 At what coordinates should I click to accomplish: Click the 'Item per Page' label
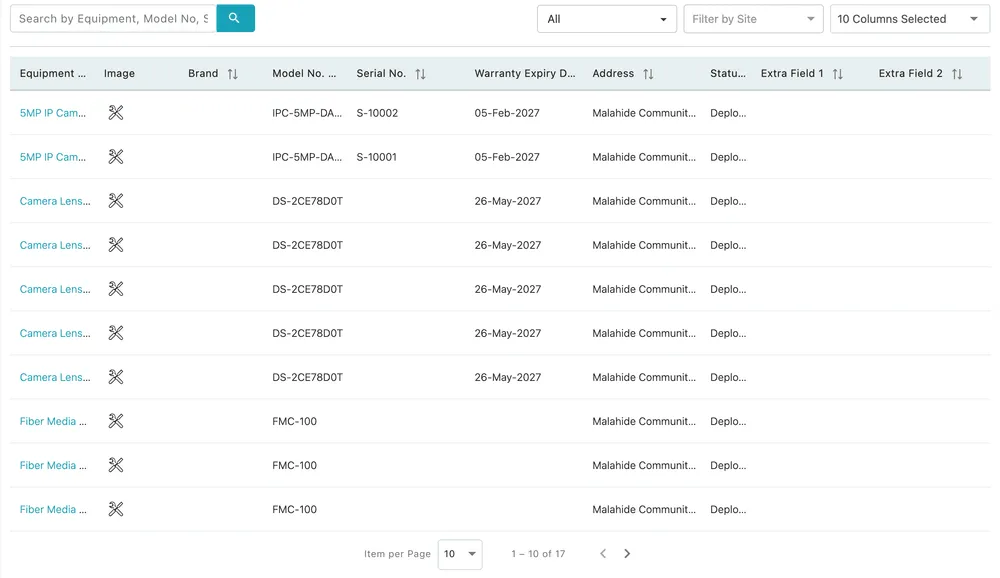[397, 554]
